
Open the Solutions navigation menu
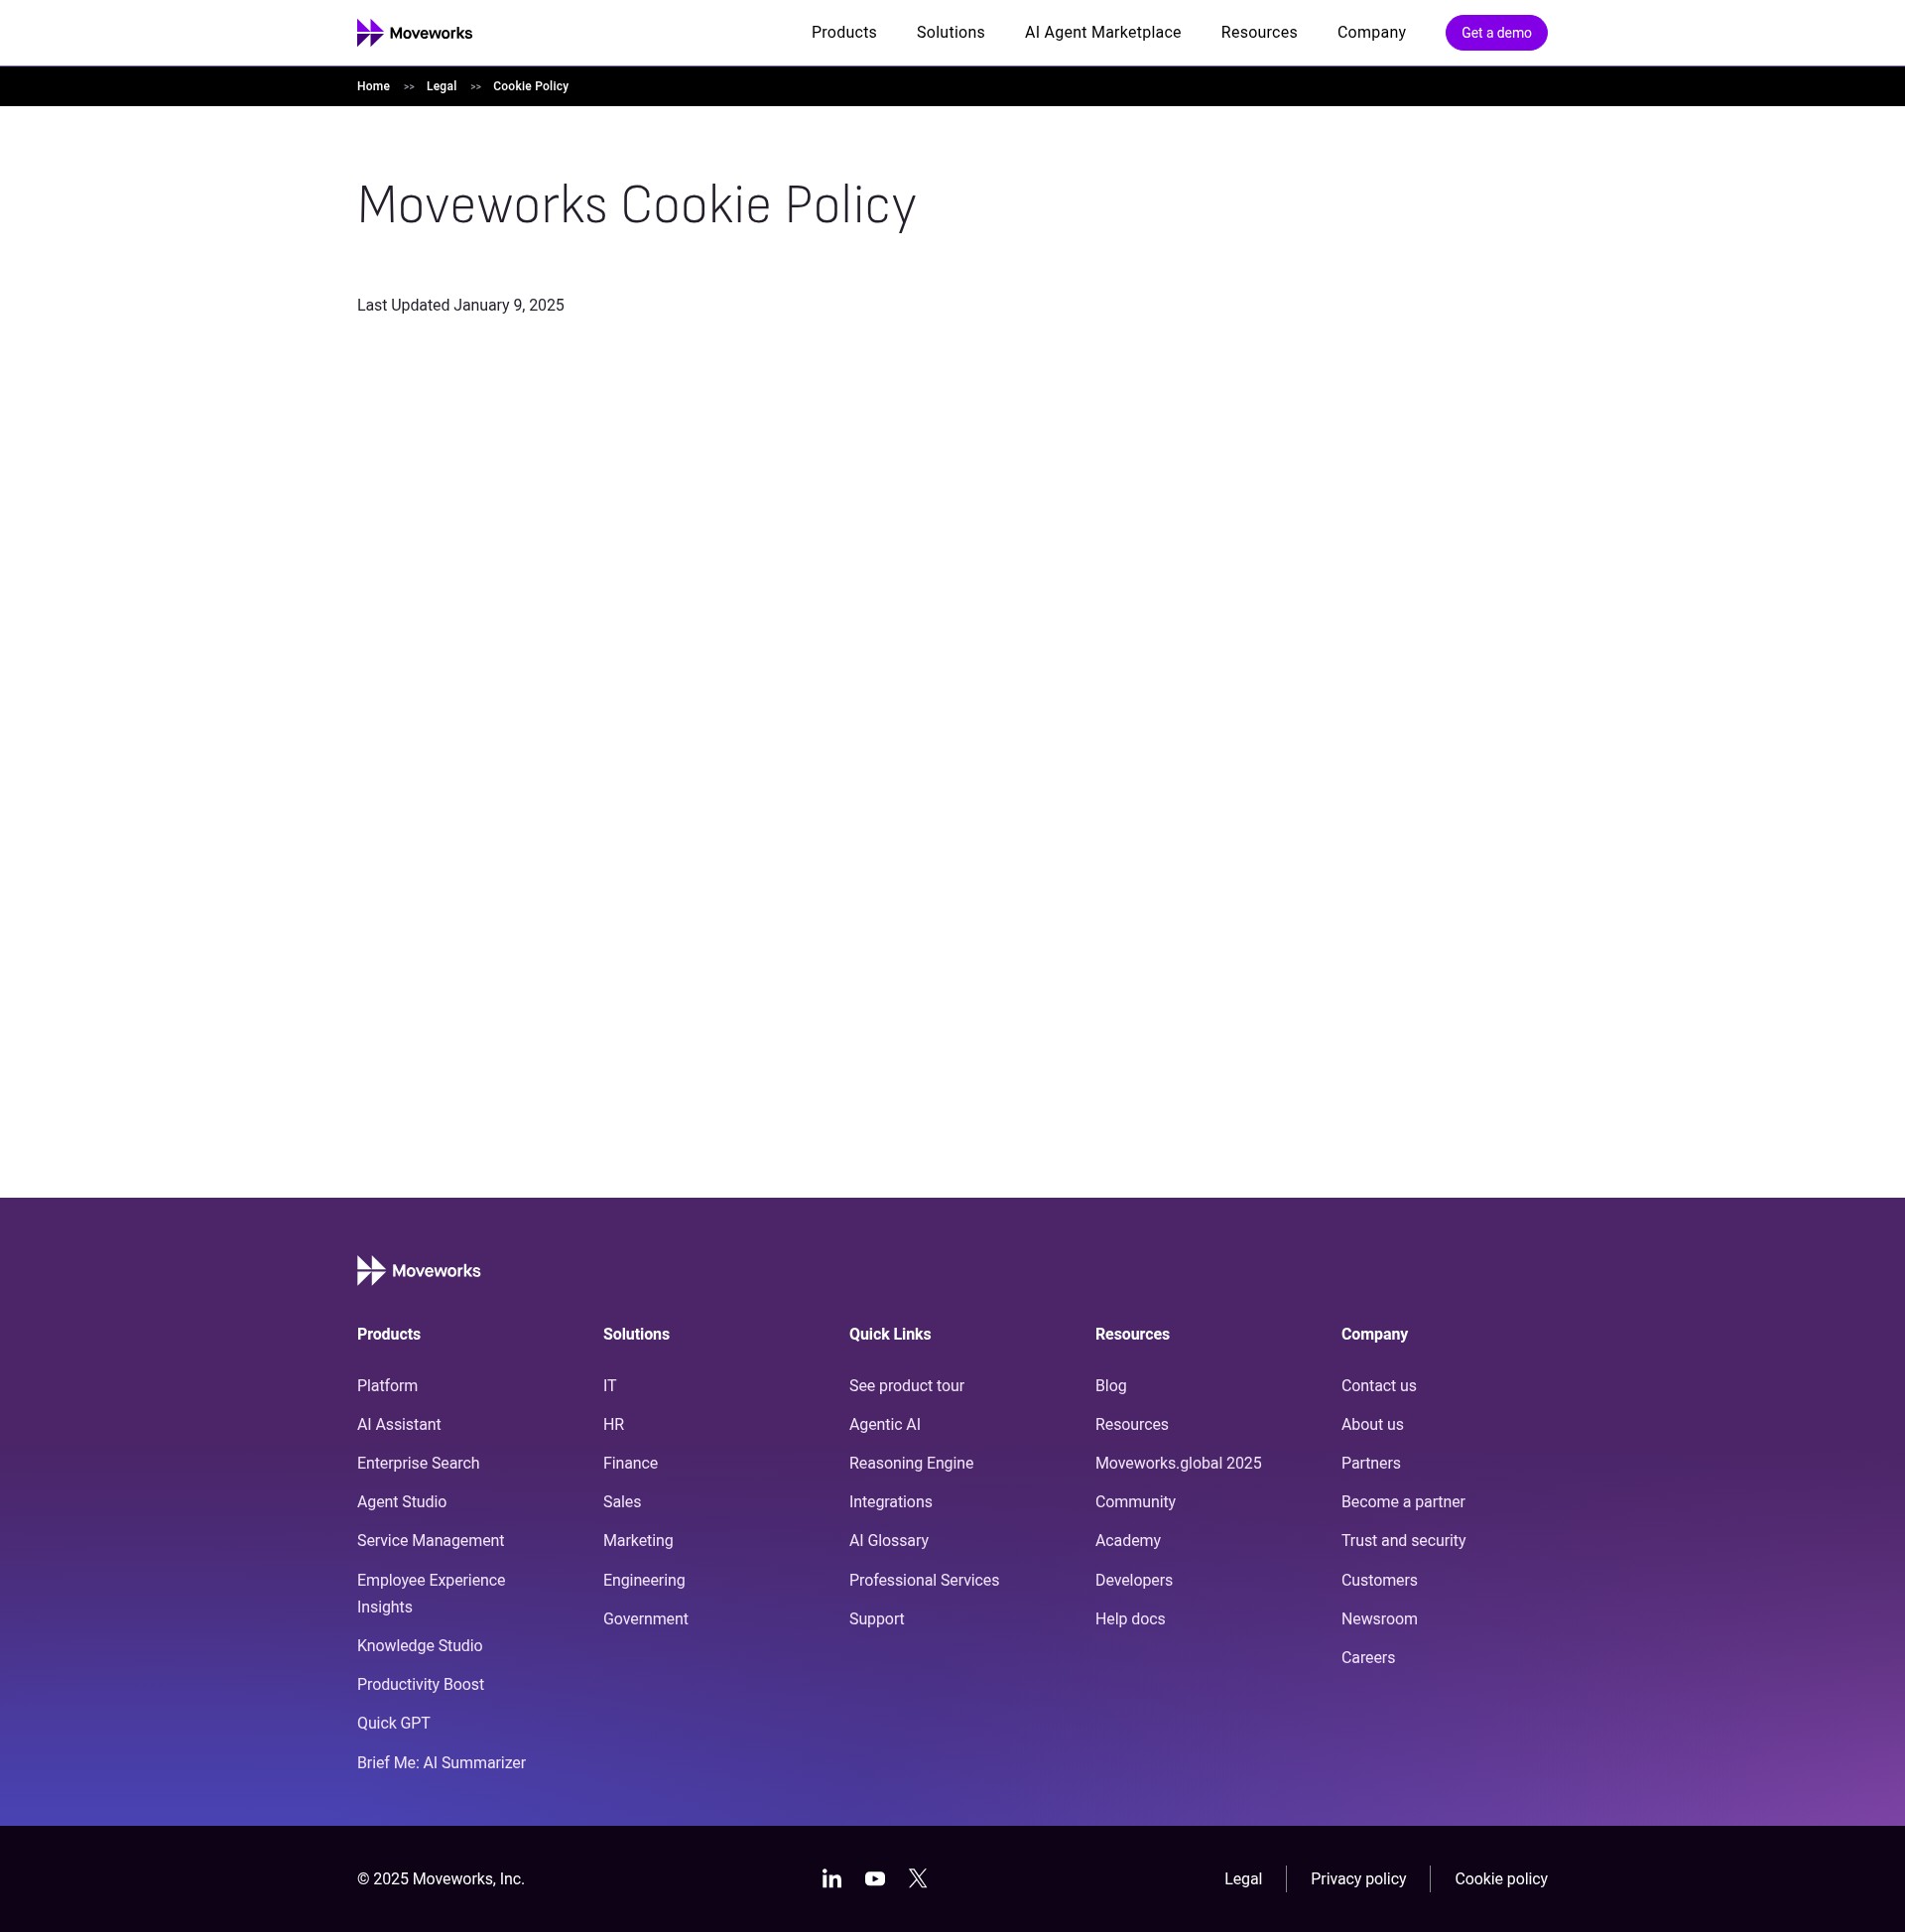coord(950,33)
